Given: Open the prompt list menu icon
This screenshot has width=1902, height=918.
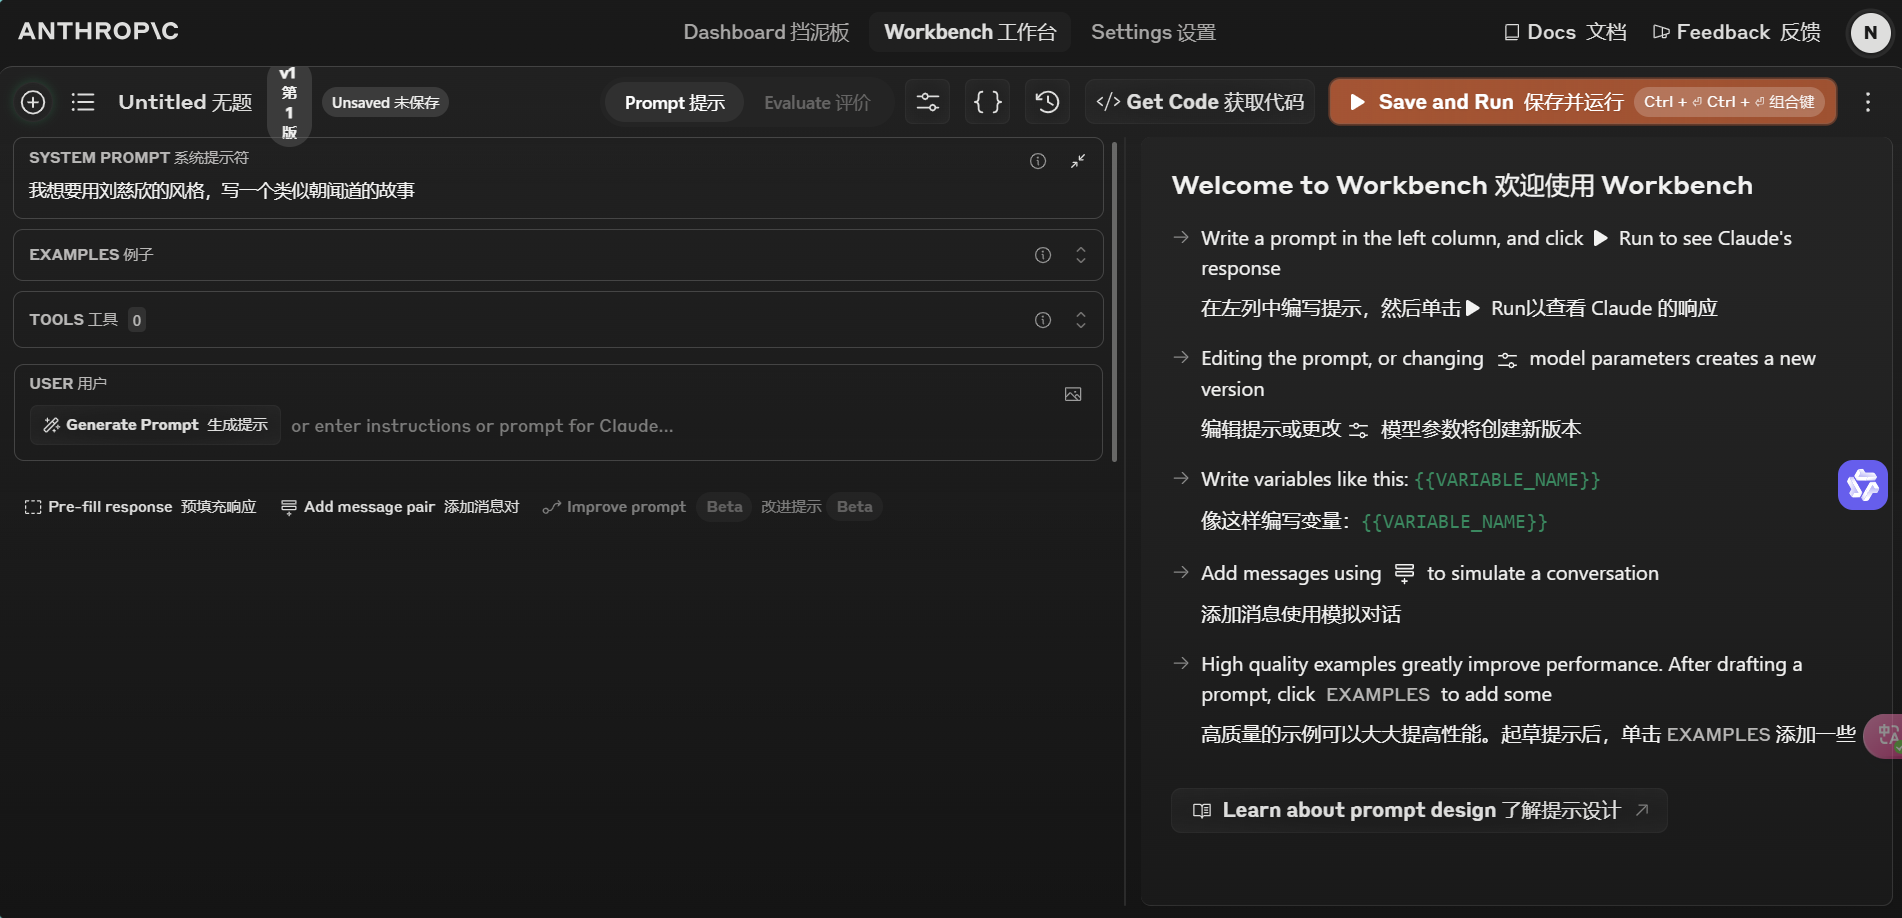Looking at the screenshot, I should (83, 102).
